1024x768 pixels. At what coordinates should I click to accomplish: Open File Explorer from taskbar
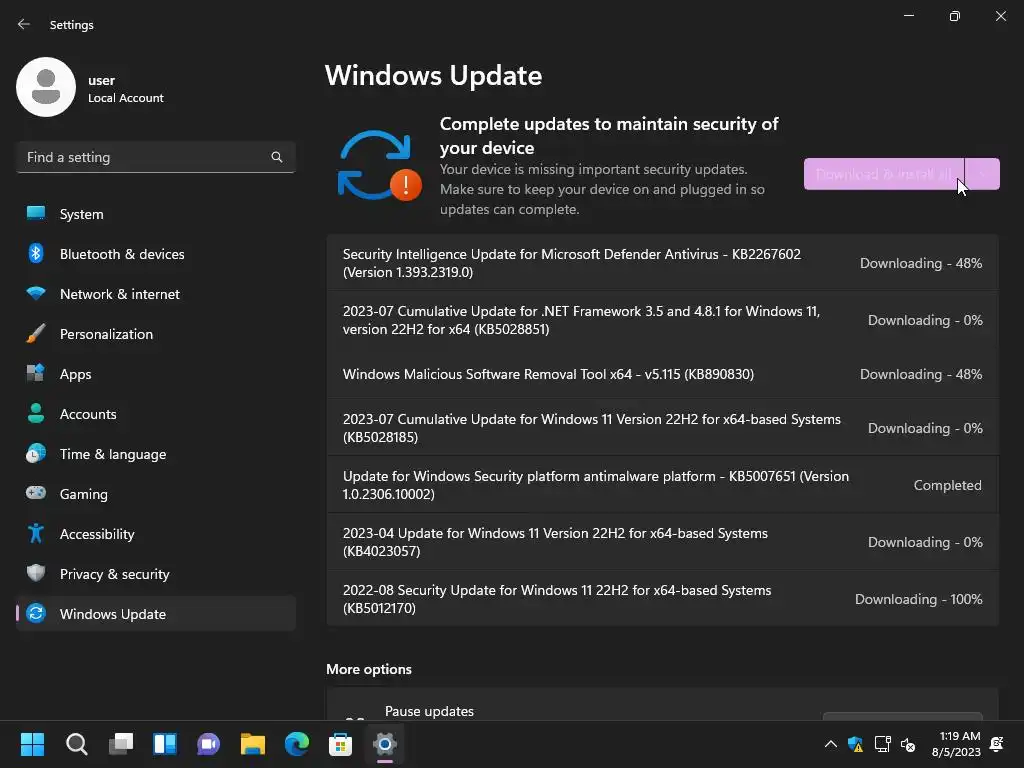point(253,744)
